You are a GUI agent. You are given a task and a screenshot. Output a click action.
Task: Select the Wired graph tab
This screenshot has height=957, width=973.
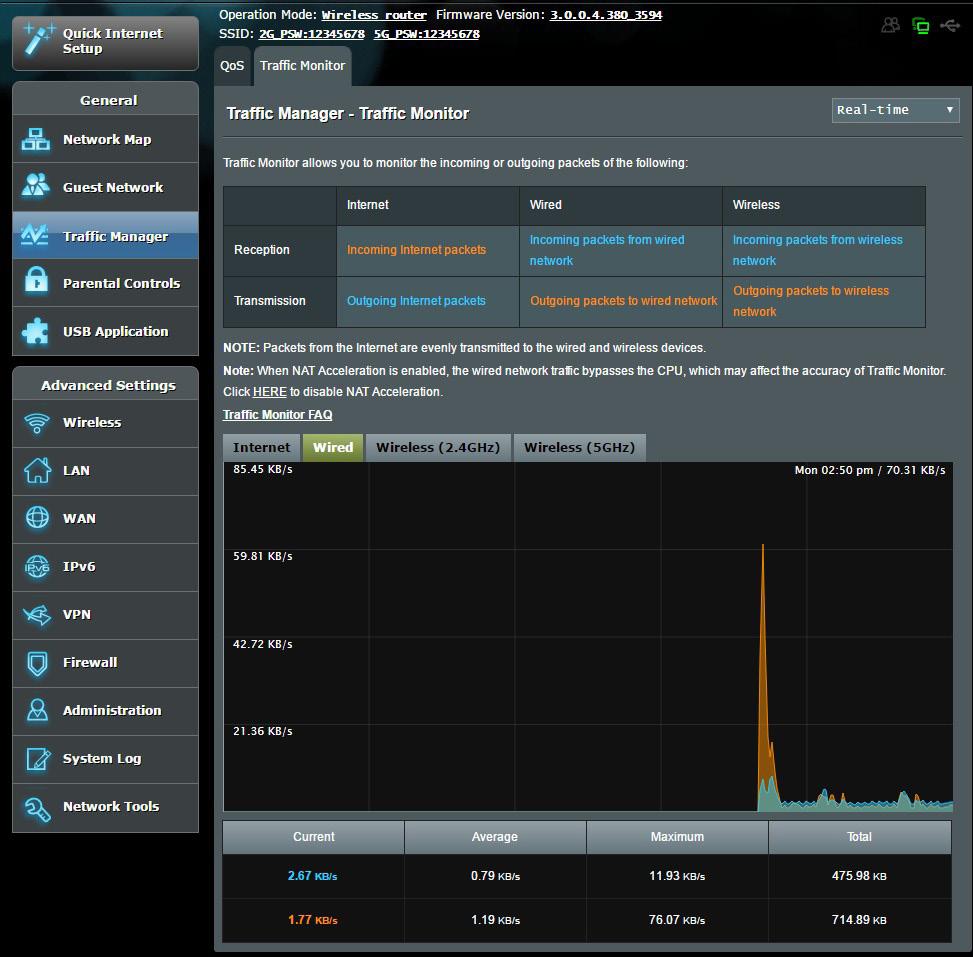[x=333, y=447]
